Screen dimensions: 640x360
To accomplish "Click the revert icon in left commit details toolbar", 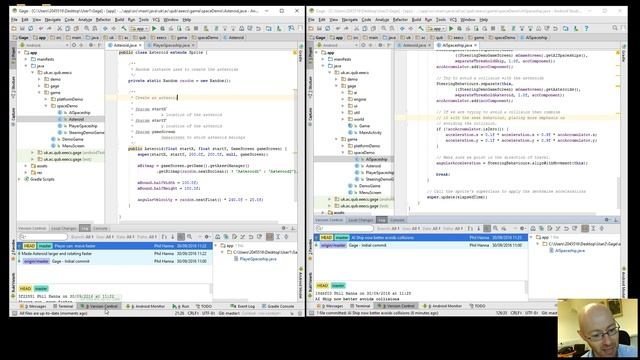I will click(x=251, y=237).
